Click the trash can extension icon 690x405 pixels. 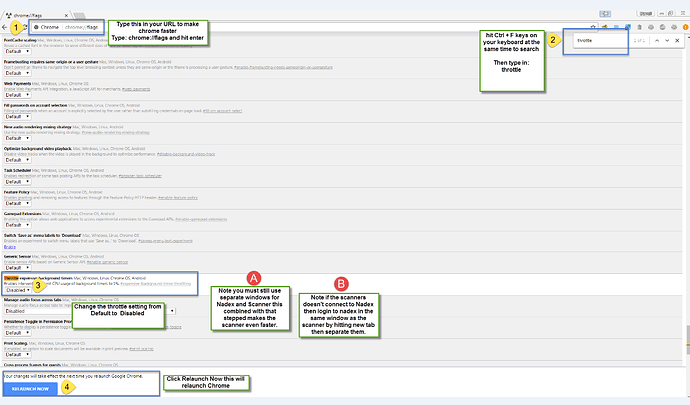639,27
